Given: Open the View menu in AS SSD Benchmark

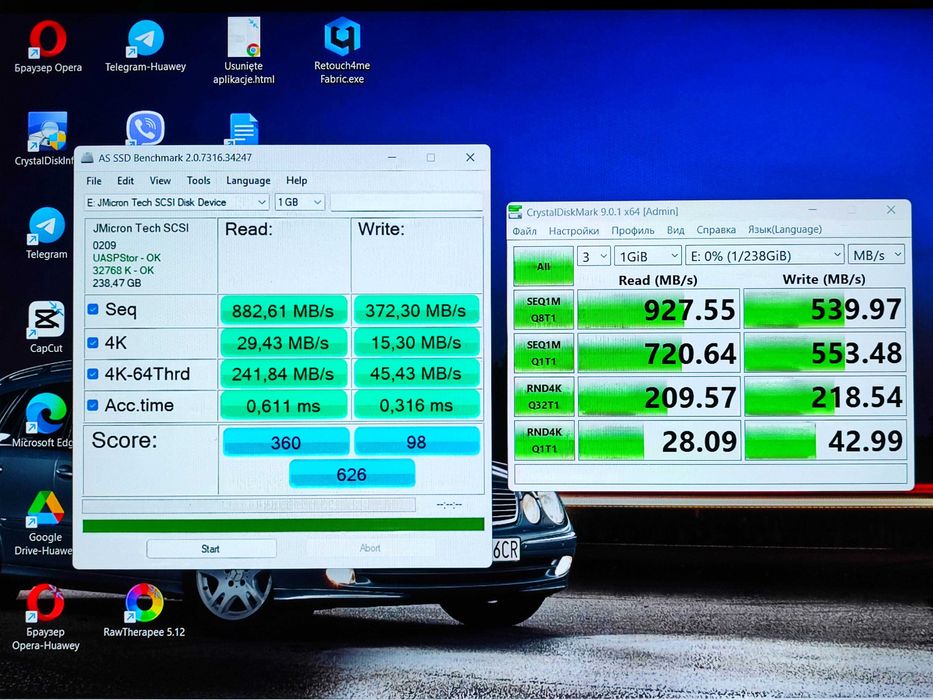Looking at the screenshot, I should [x=160, y=181].
